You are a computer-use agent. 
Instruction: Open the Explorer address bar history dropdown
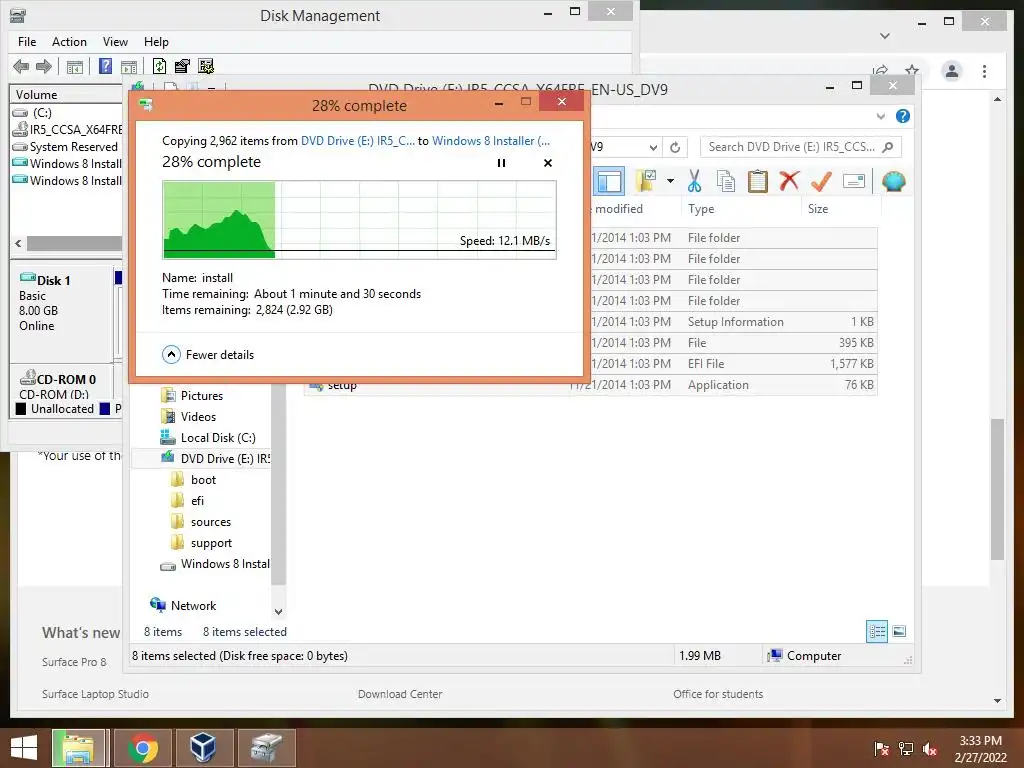[653, 147]
